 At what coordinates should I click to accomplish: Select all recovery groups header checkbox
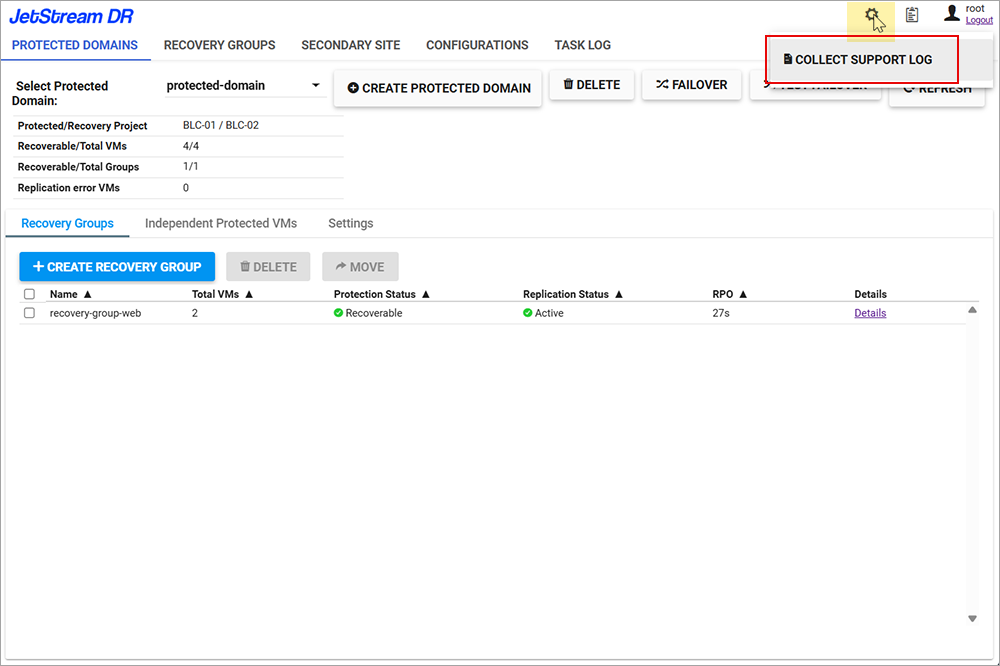(x=29, y=294)
